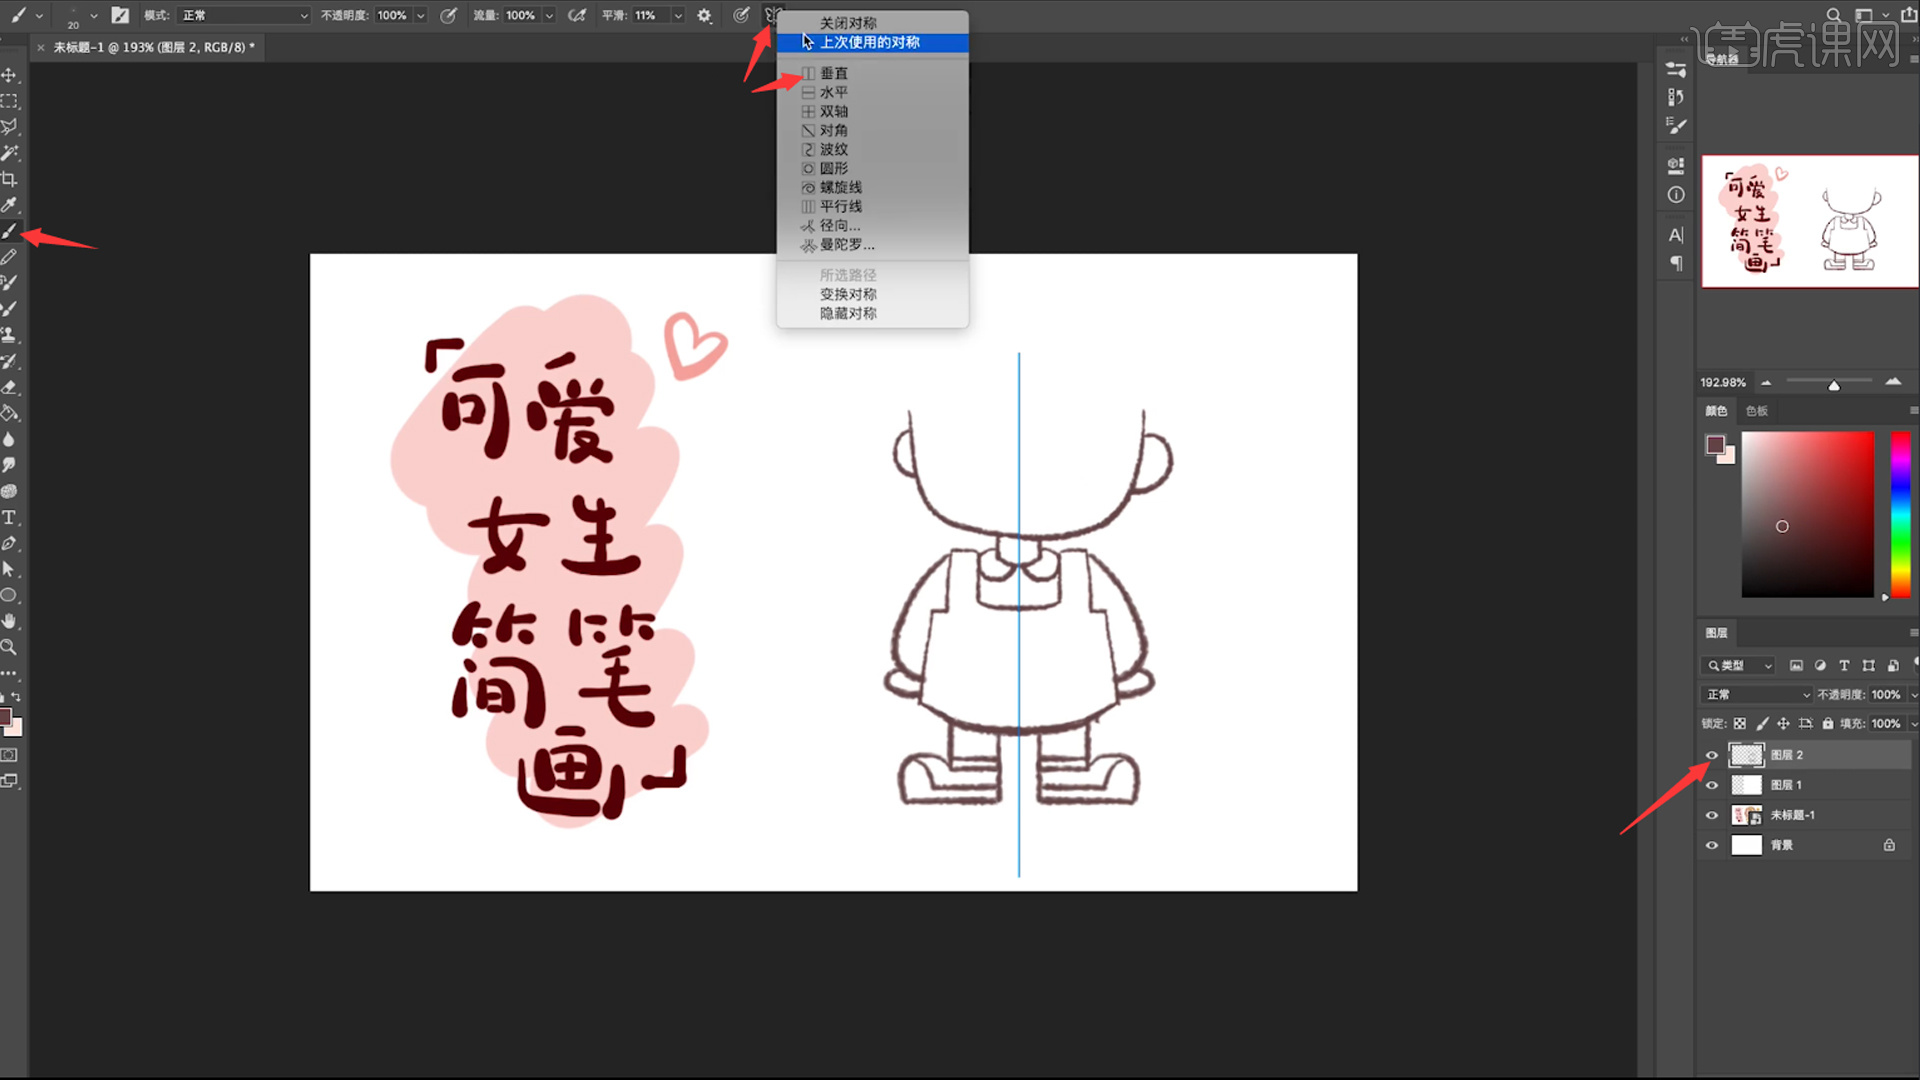This screenshot has width=1920, height=1080.
Task: Enable airbrush-style build-up
Action: tap(576, 15)
